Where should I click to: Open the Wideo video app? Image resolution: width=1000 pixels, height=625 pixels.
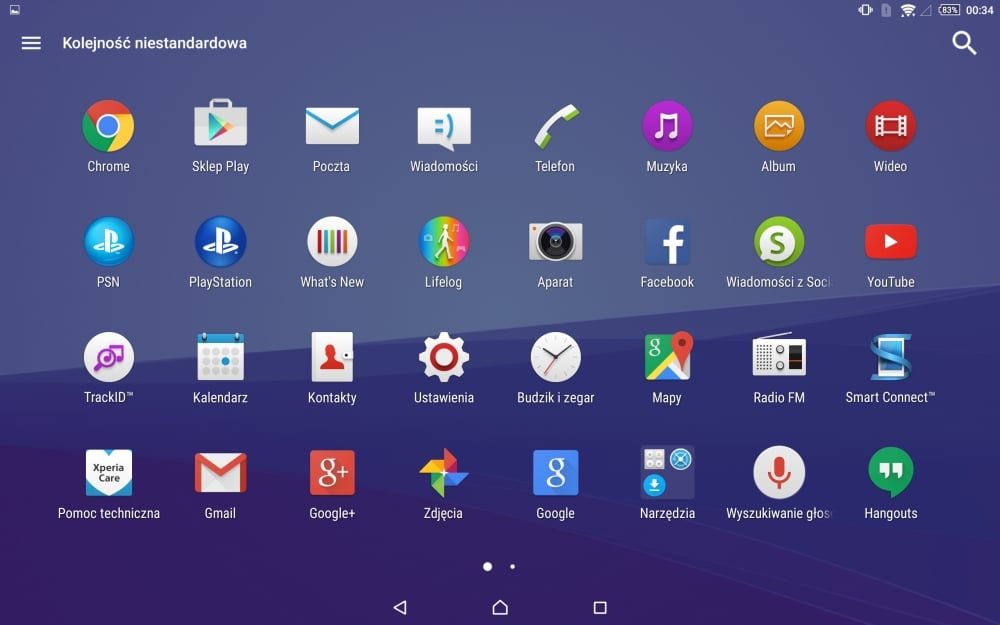click(x=890, y=126)
